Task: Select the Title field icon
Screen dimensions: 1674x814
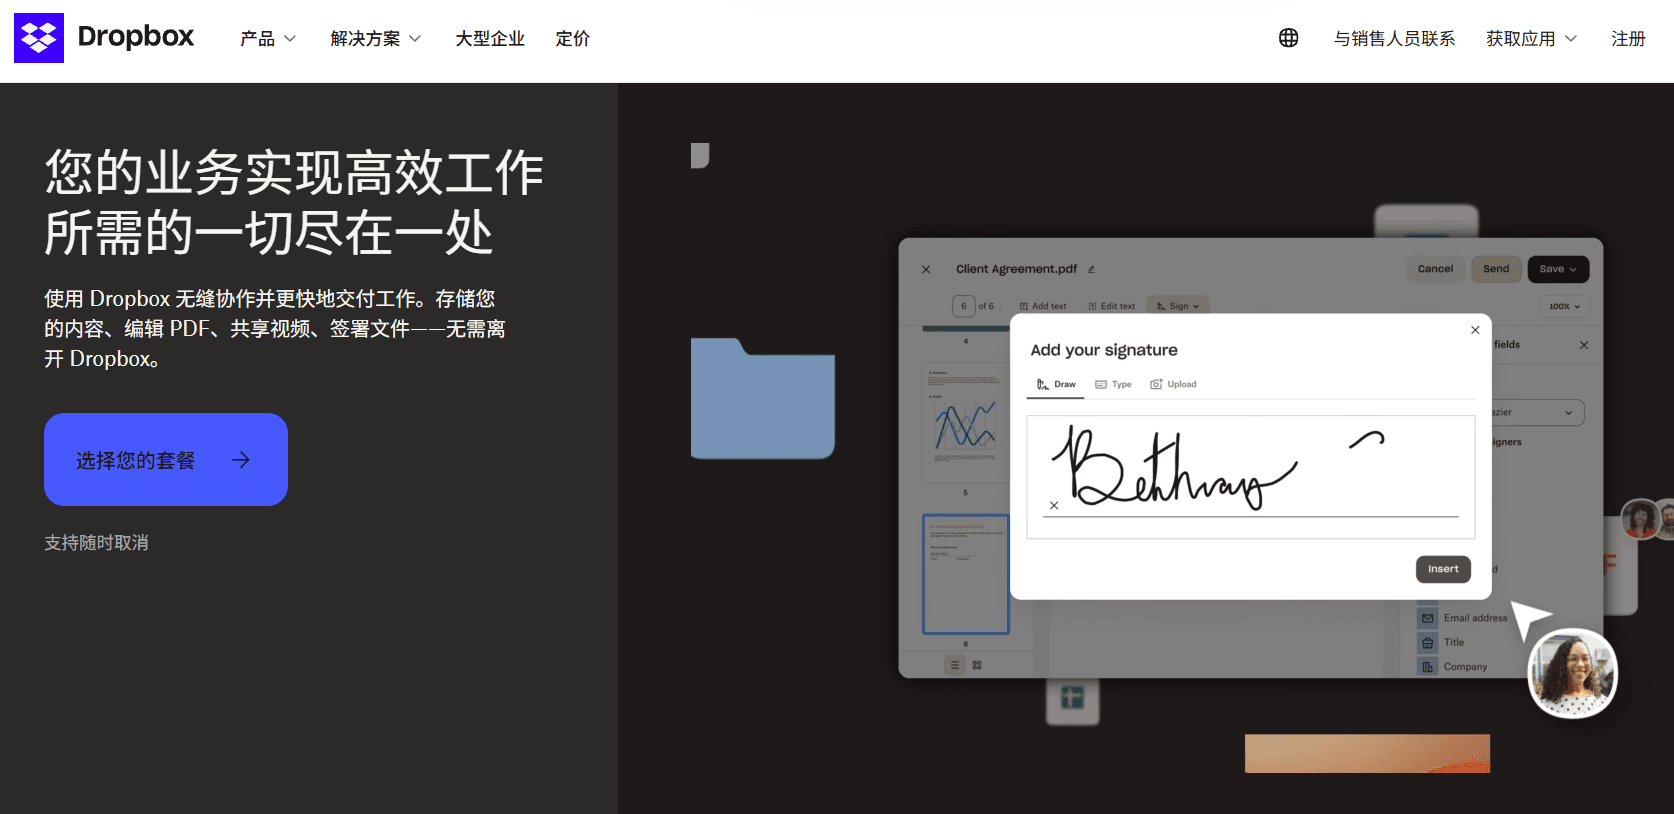Action: (1427, 642)
